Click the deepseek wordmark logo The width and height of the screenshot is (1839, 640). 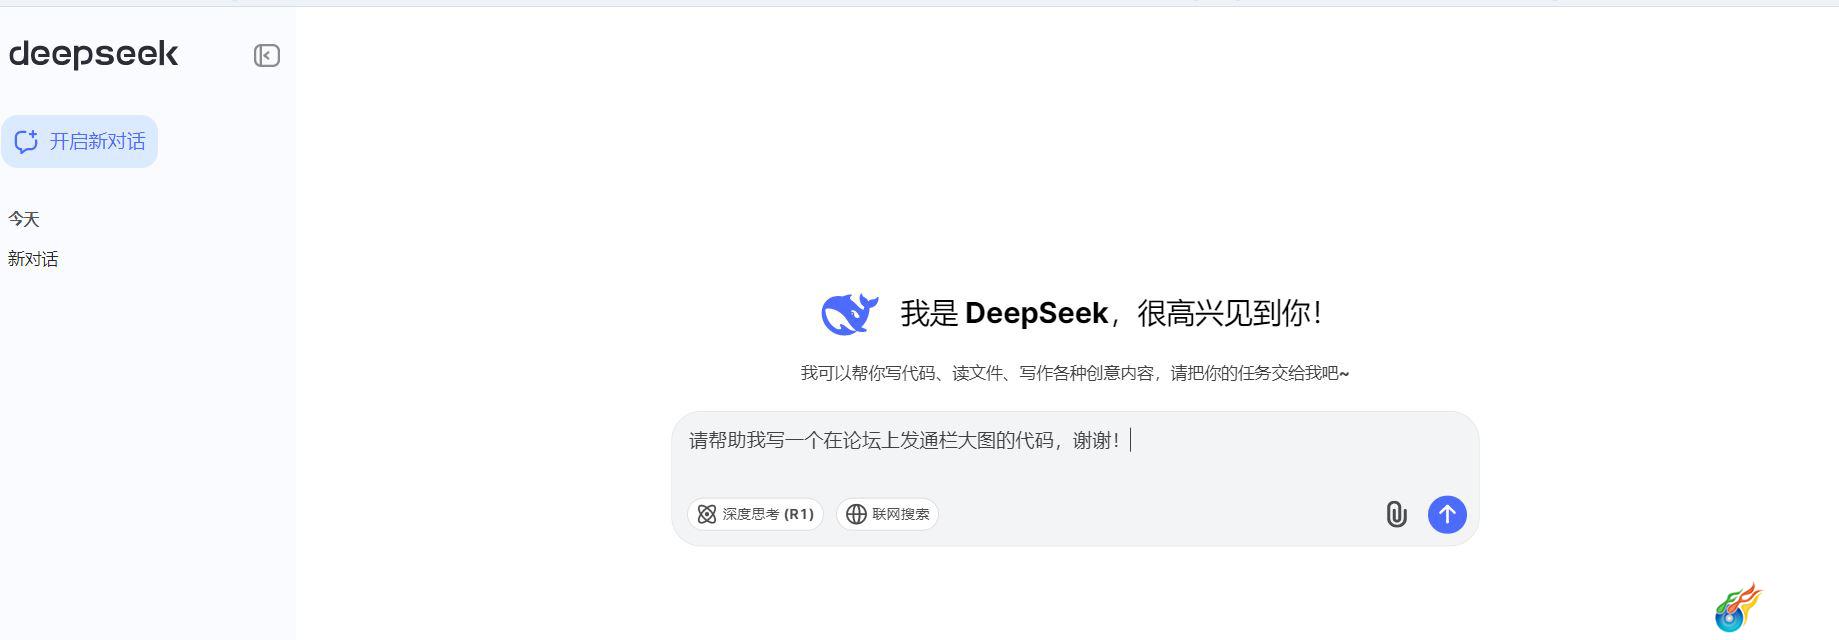click(x=93, y=54)
